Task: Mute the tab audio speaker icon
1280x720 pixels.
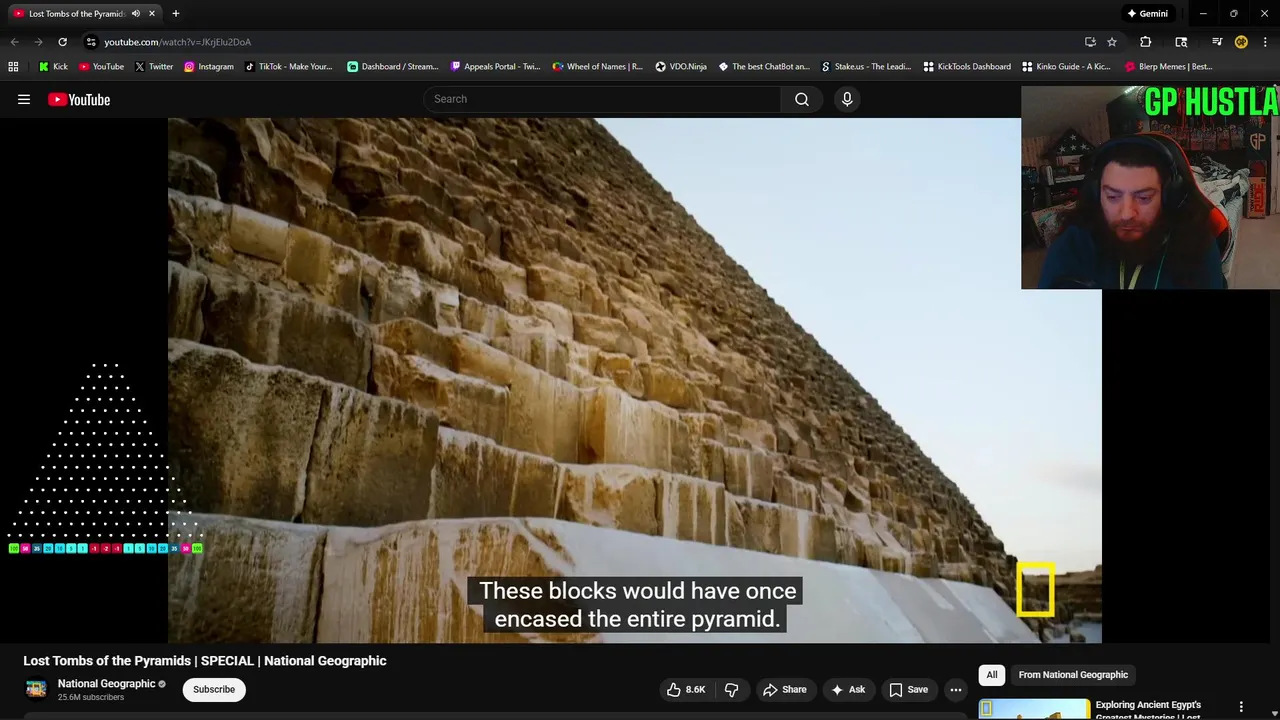Action: tap(136, 14)
